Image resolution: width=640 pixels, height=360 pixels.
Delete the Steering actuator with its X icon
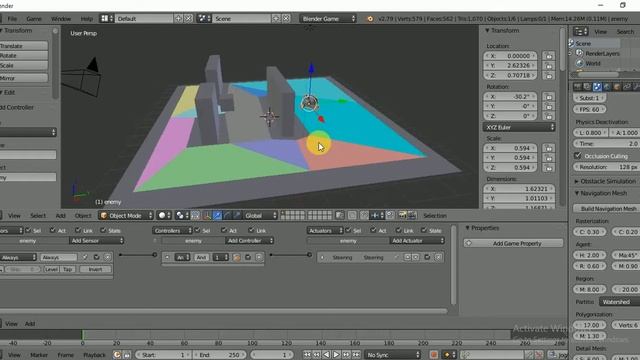coord(438,257)
